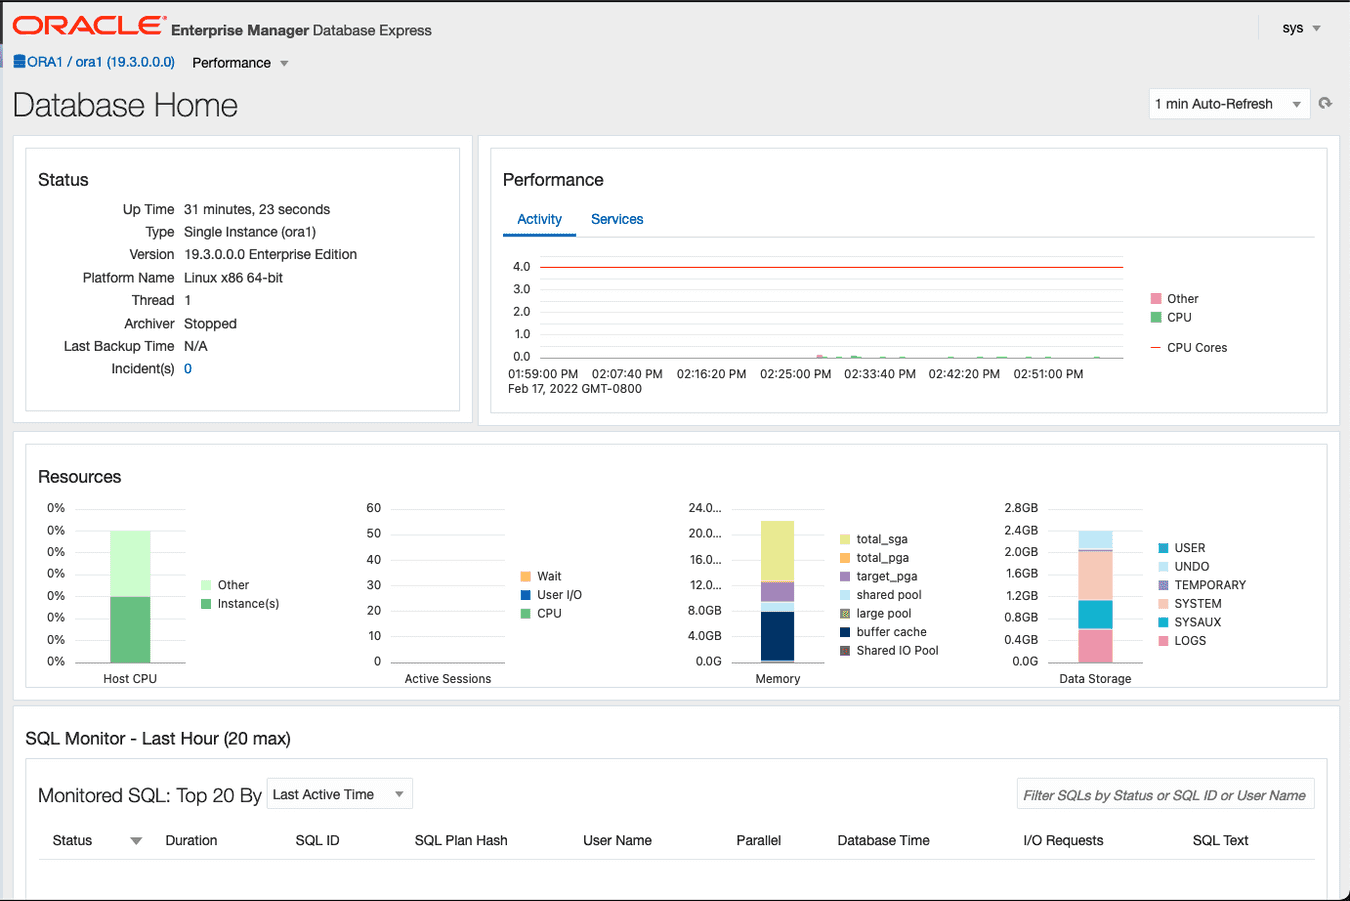Click the Shared IO Pool legend swatch
Image resolution: width=1350 pixels, height=901 pixels.
click(845, 650)
